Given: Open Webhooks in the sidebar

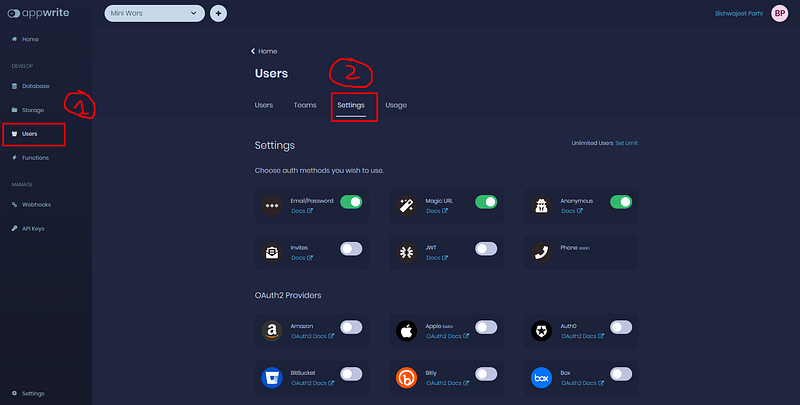Looking at the screenshot, I should pos(31,205).
